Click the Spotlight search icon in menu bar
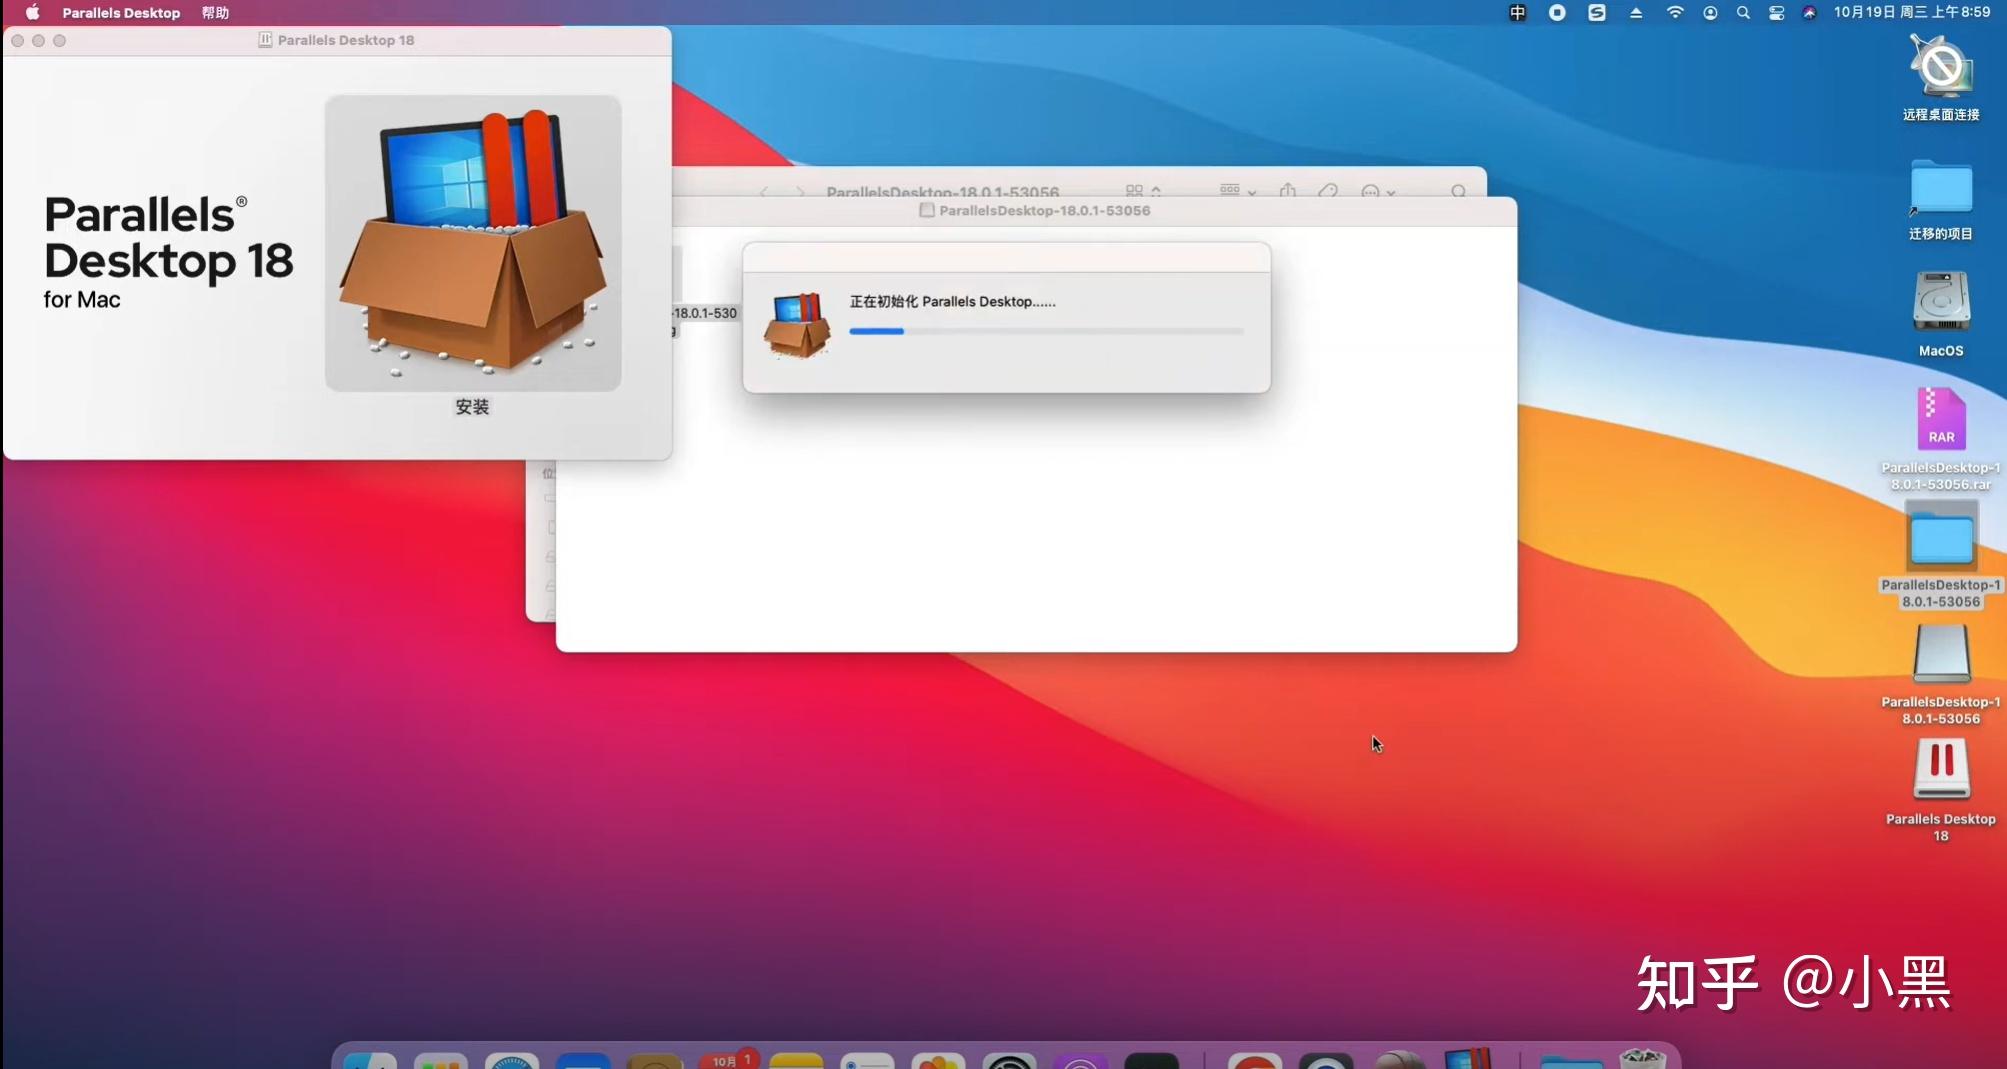 (1742, 13)
